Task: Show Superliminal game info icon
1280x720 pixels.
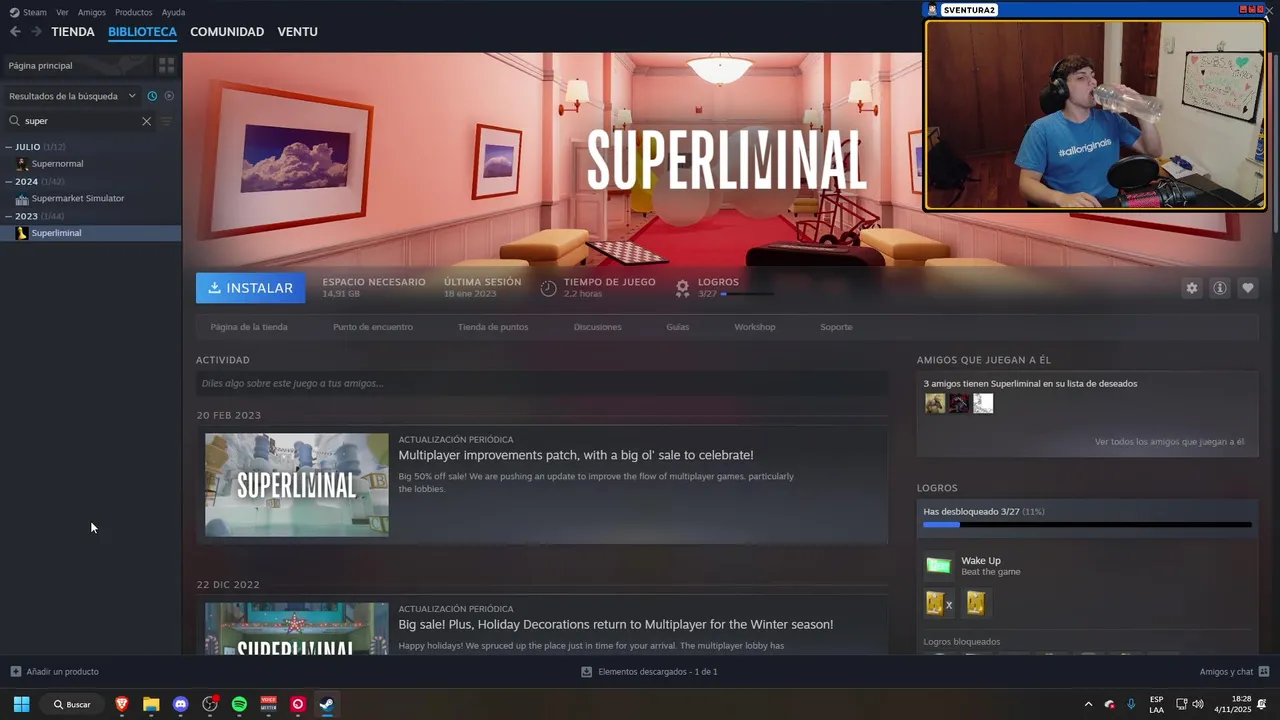Action: (x=1219, y=288)
